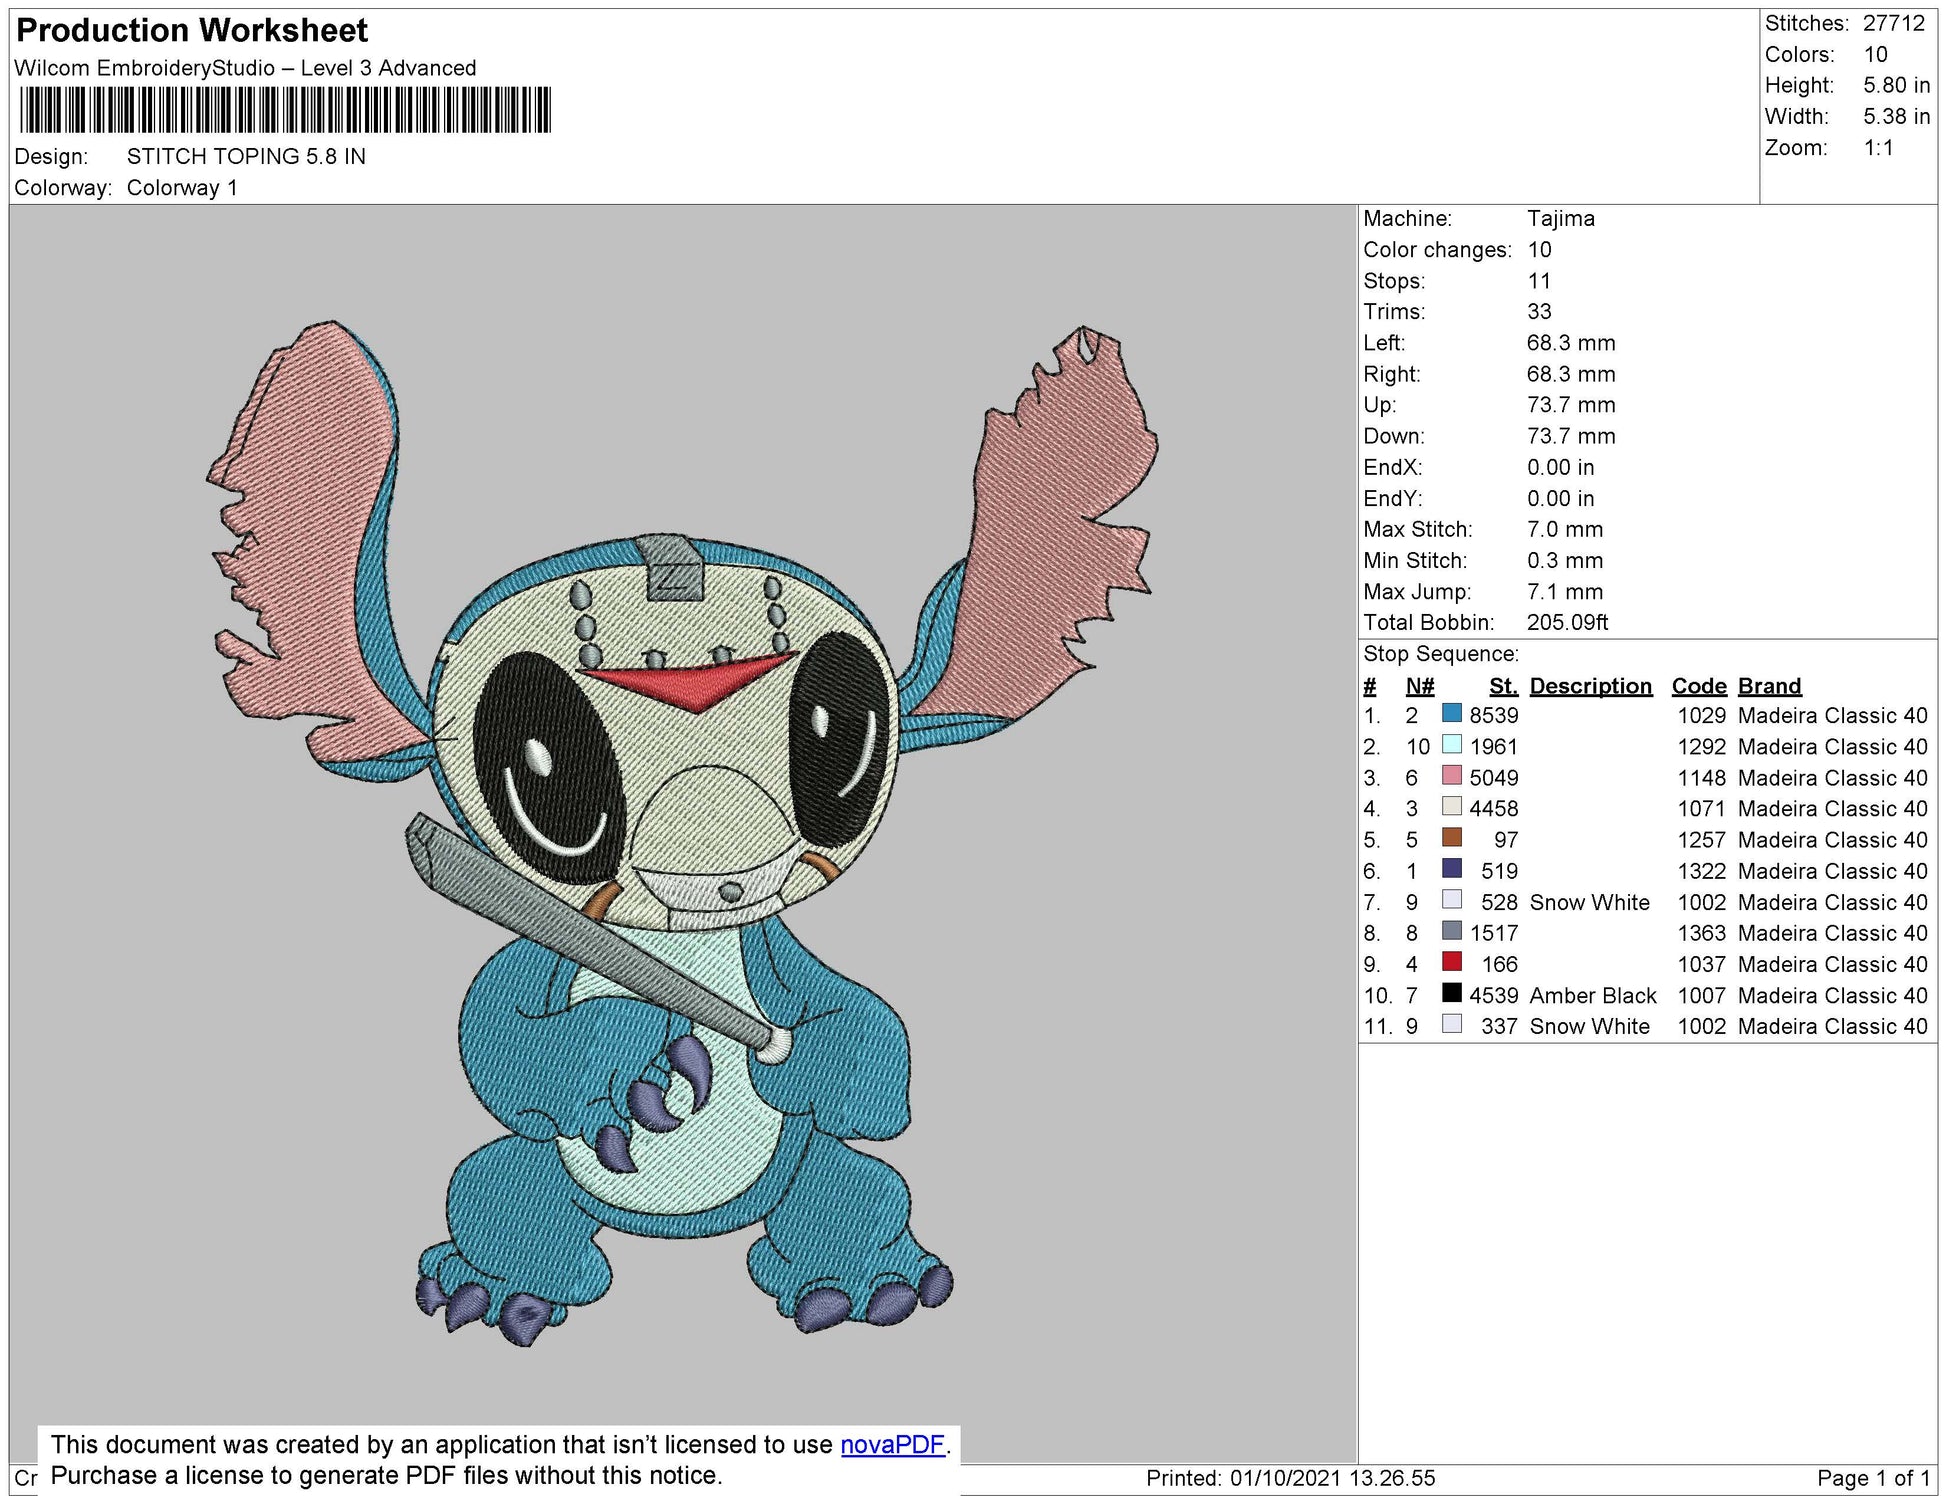Click the pink 1148 thread color swatch
This screenshot has width=1946, height=1504.
tap(1451, 776)
